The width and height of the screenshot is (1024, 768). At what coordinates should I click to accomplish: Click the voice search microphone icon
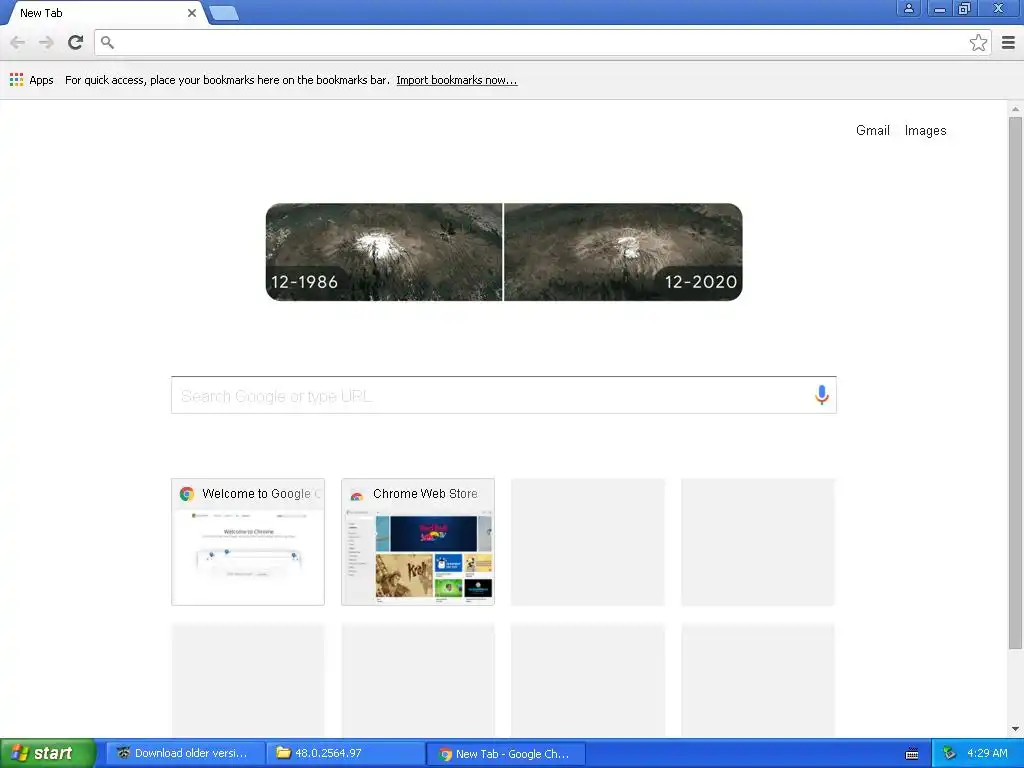(x=822, y=395)
